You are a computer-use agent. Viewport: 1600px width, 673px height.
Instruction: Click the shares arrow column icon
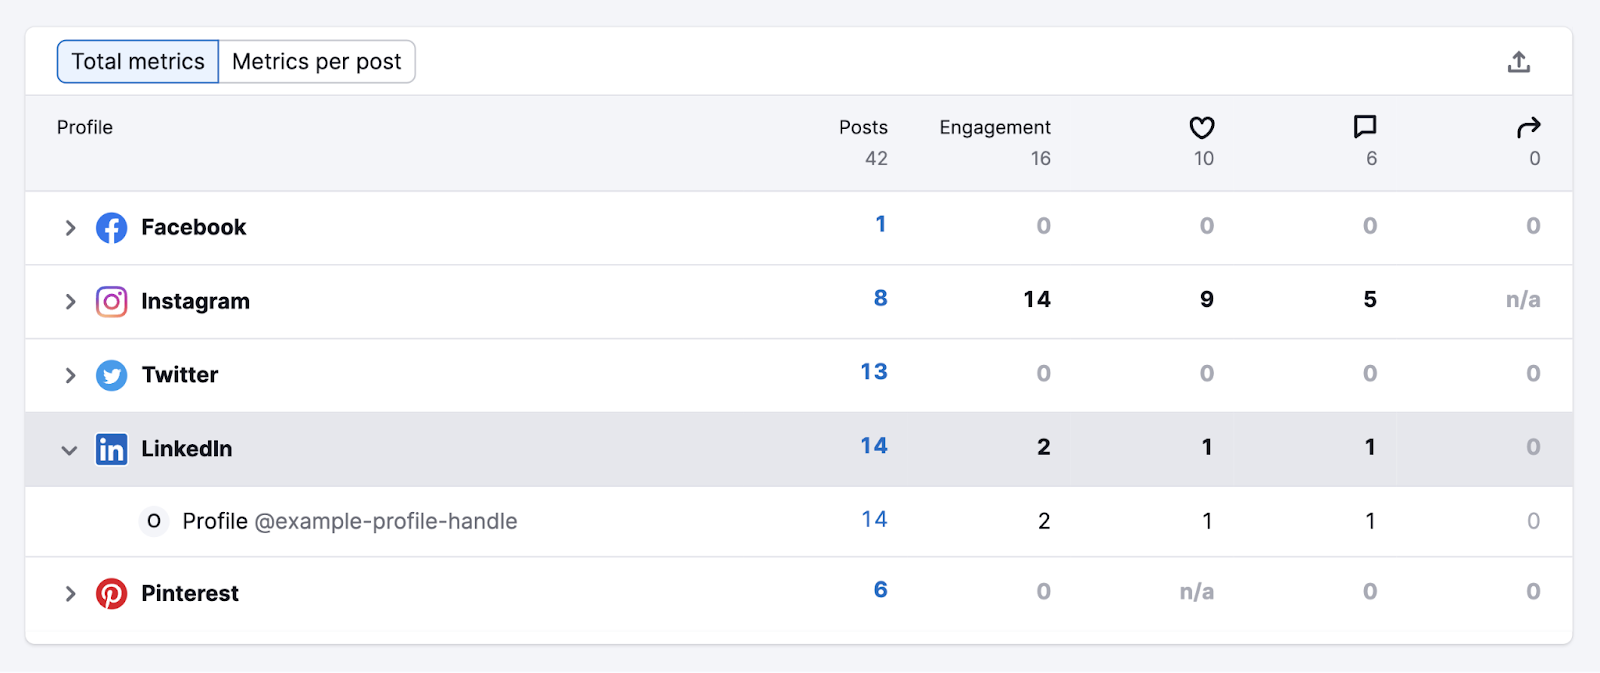(1529, 127)
